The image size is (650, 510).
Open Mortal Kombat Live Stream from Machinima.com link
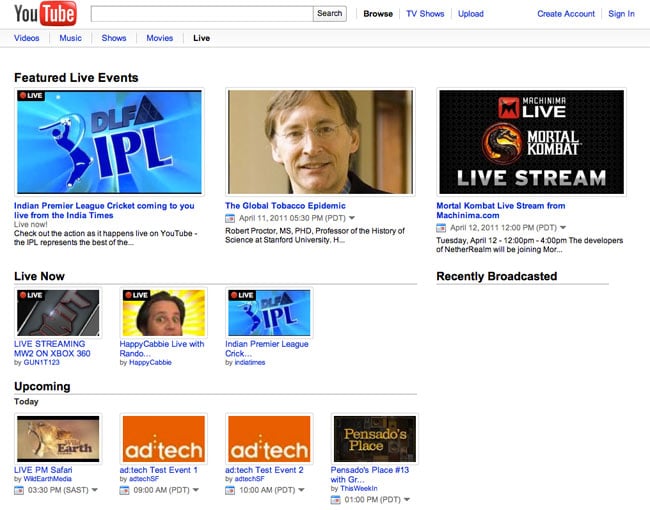click(501, 210)
